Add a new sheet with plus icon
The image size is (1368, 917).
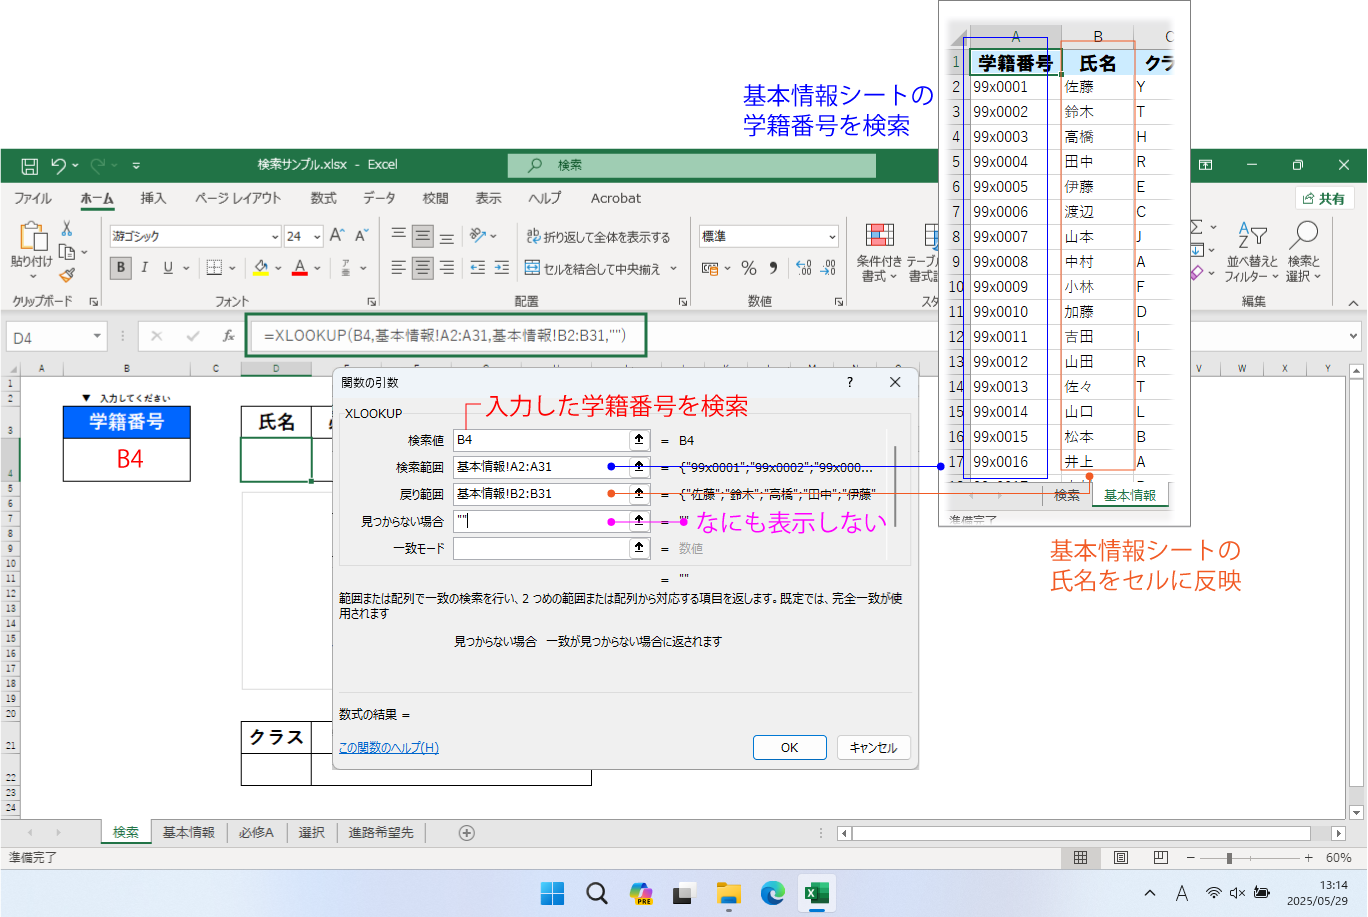tap(466, 833)
